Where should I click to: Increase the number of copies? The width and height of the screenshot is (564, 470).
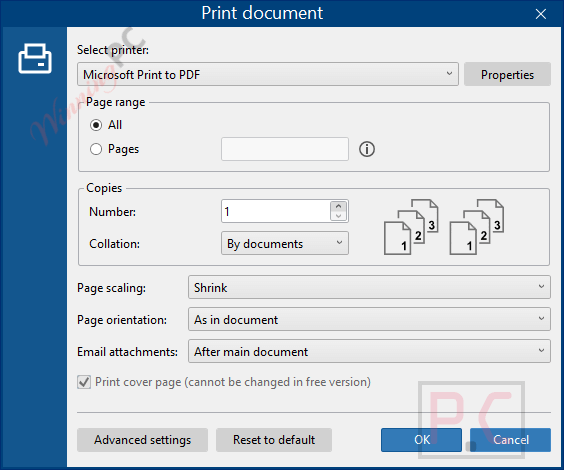point(338,206)
